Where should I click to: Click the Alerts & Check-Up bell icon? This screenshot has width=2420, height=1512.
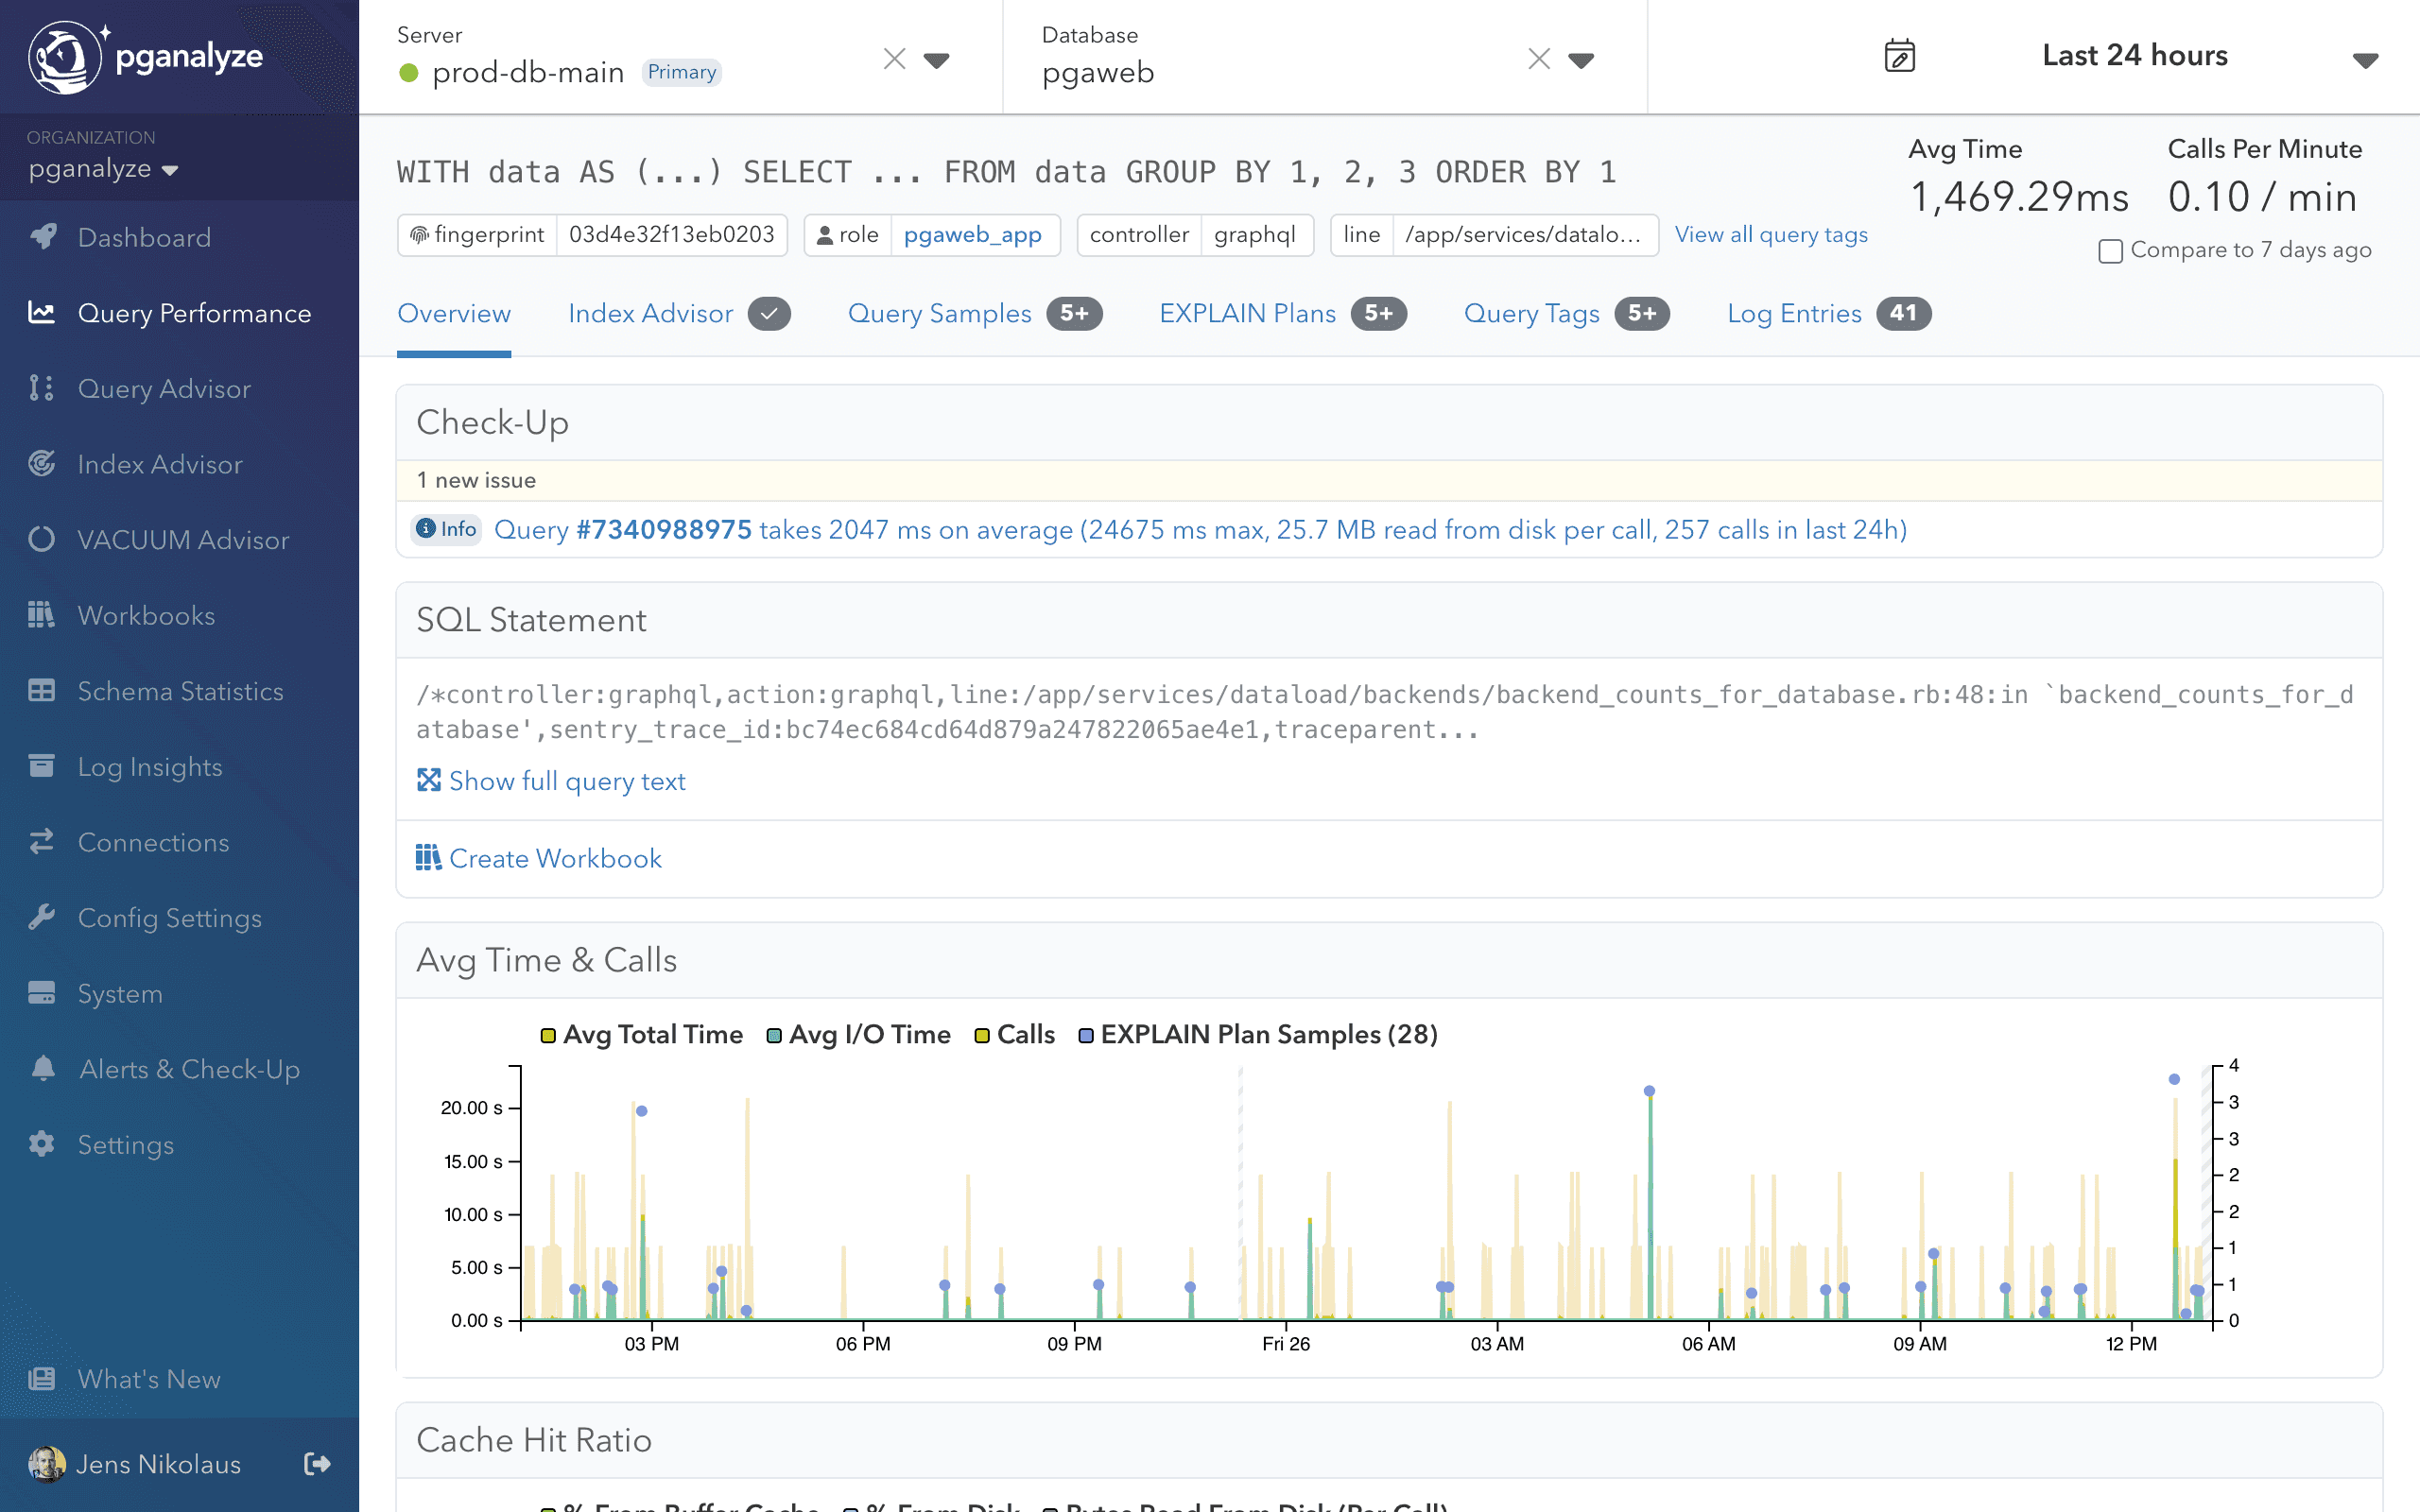[42, 1068]
